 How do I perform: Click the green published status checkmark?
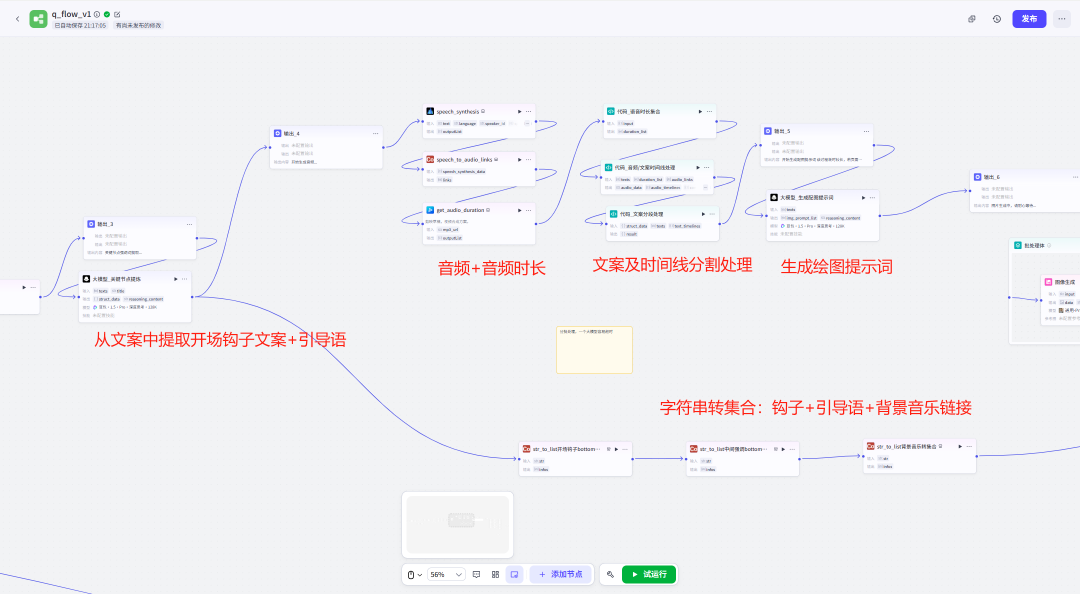107,14
